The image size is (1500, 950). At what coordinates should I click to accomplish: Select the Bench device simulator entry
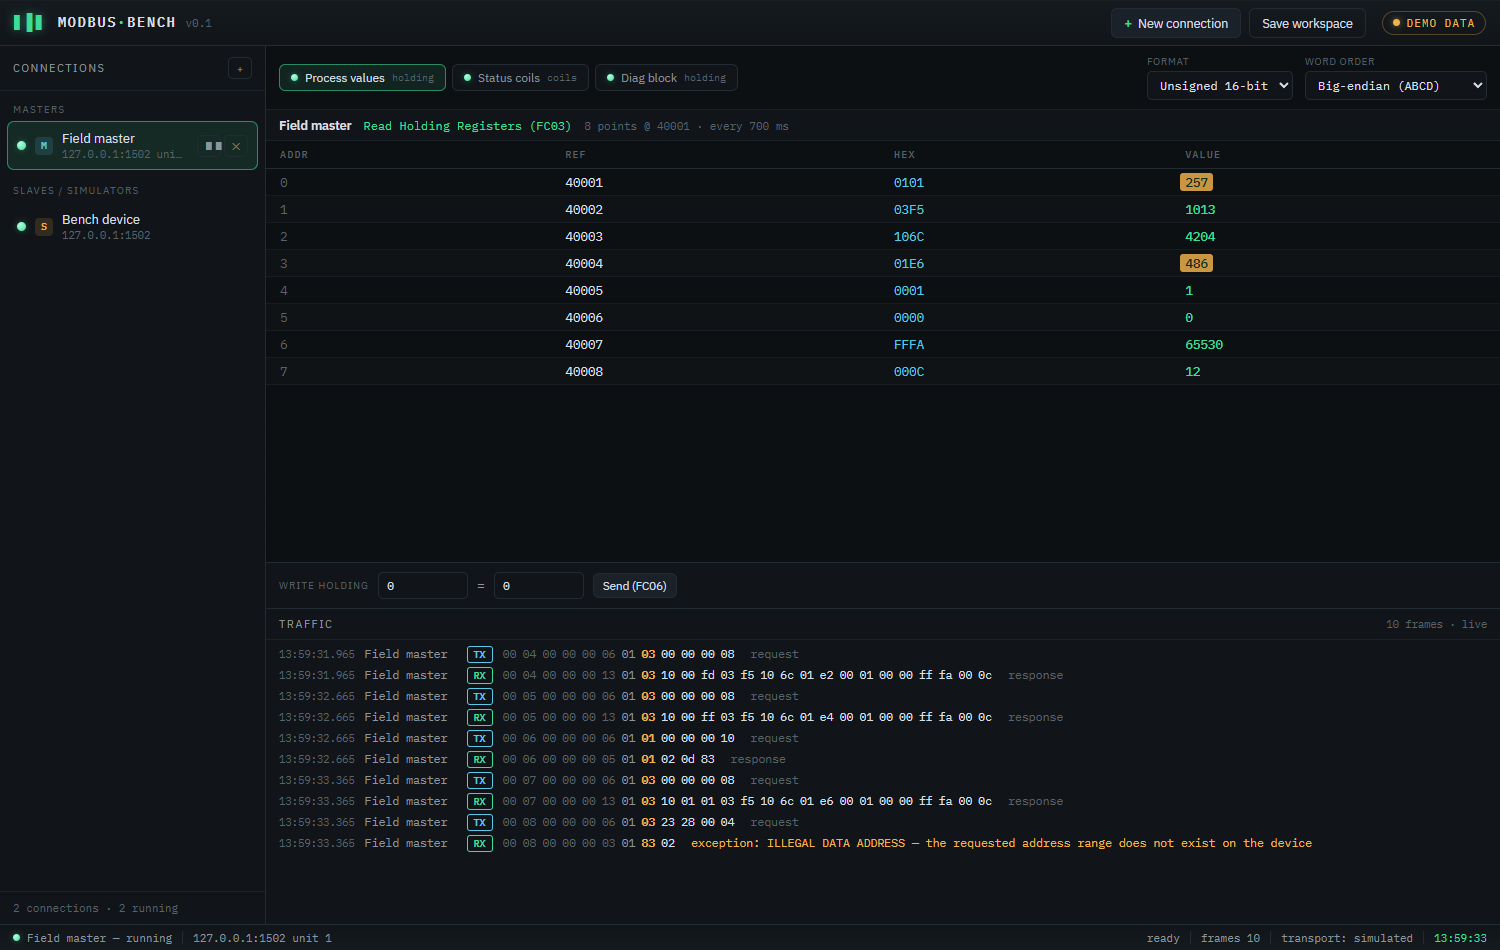click(x=132, y=227)
